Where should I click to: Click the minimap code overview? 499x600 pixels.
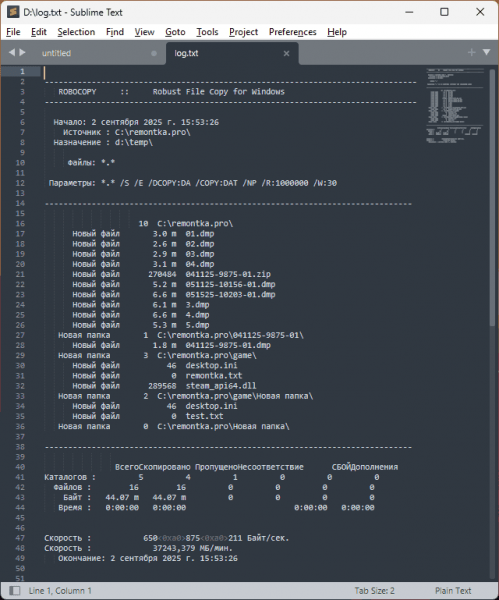tap(455, 106)
